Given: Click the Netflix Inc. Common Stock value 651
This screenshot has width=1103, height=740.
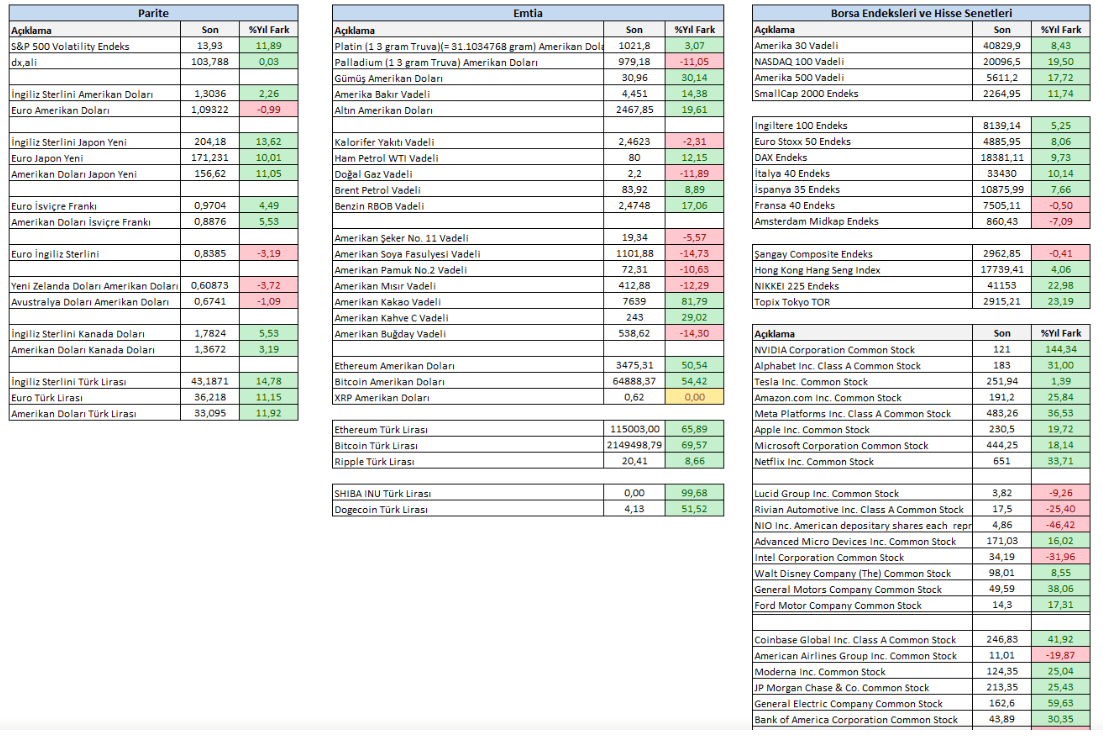Looking at the screenshot, I should [1002, 461].
